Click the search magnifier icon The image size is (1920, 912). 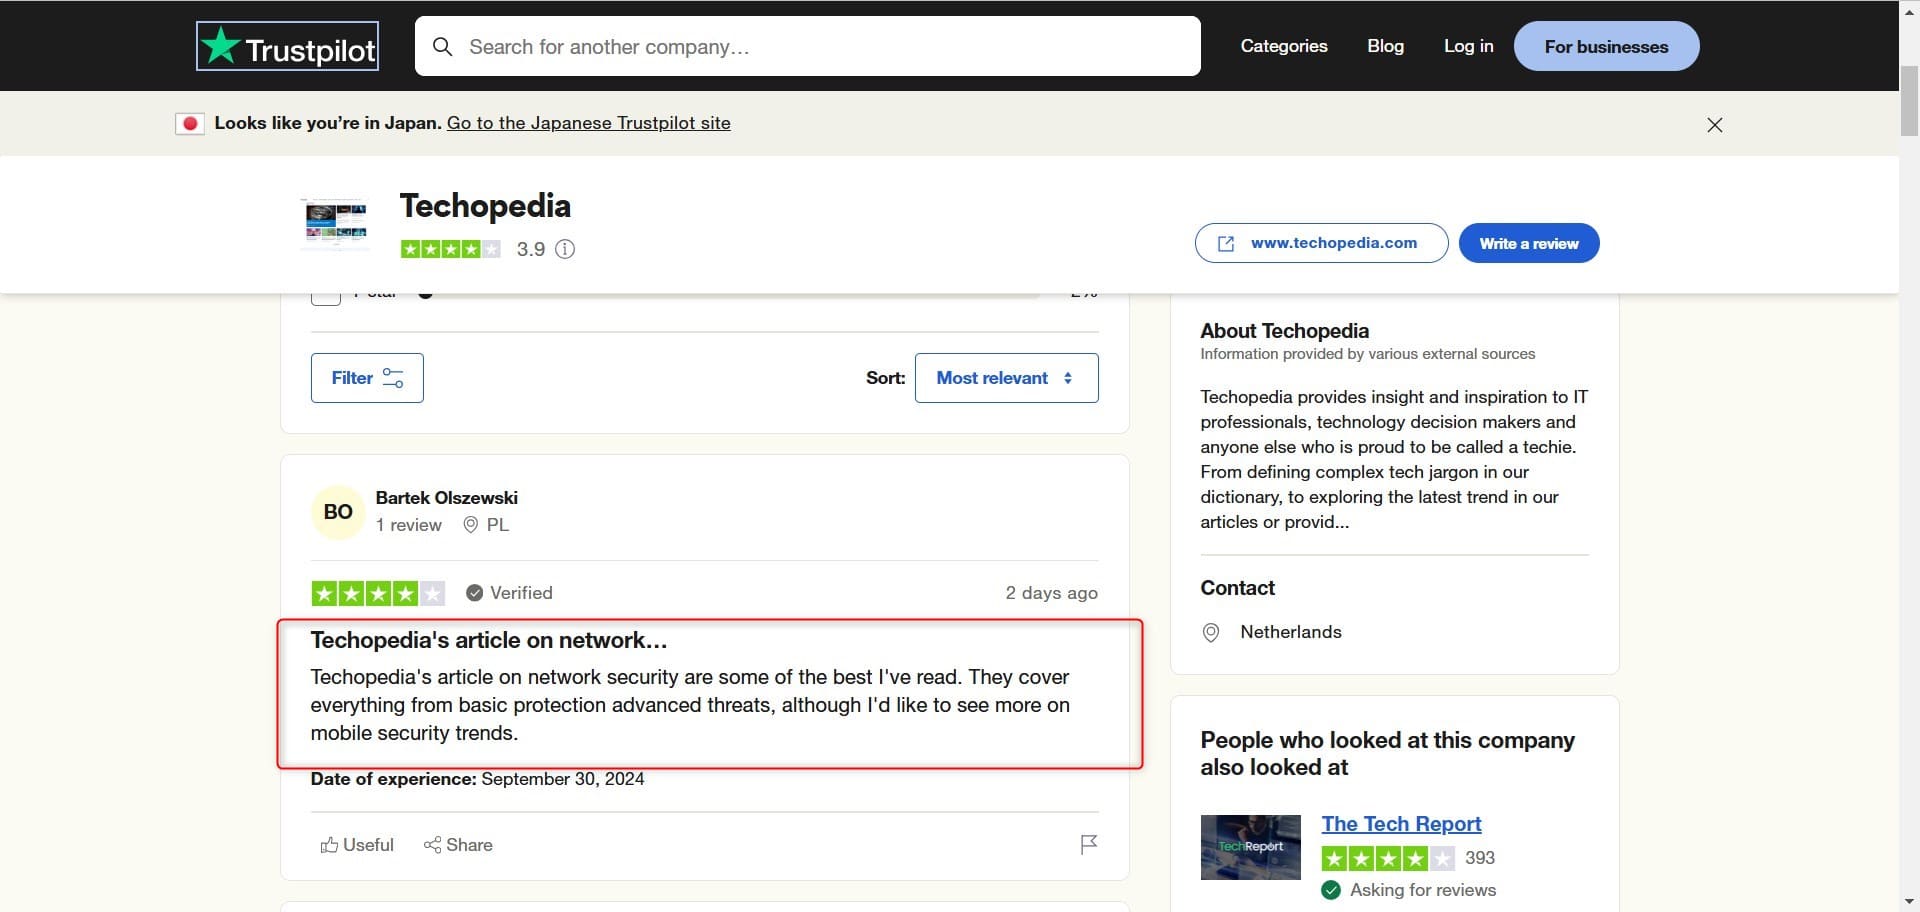pyautogui.click(x=442, y=47)
